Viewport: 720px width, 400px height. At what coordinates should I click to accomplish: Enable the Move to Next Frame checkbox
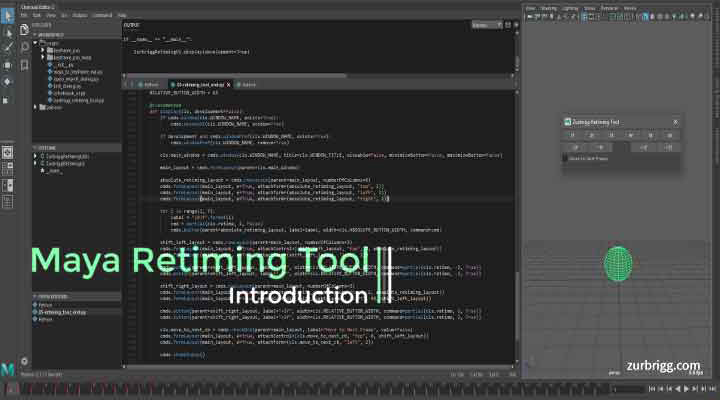pyautogui.click(x=565, y=158)
